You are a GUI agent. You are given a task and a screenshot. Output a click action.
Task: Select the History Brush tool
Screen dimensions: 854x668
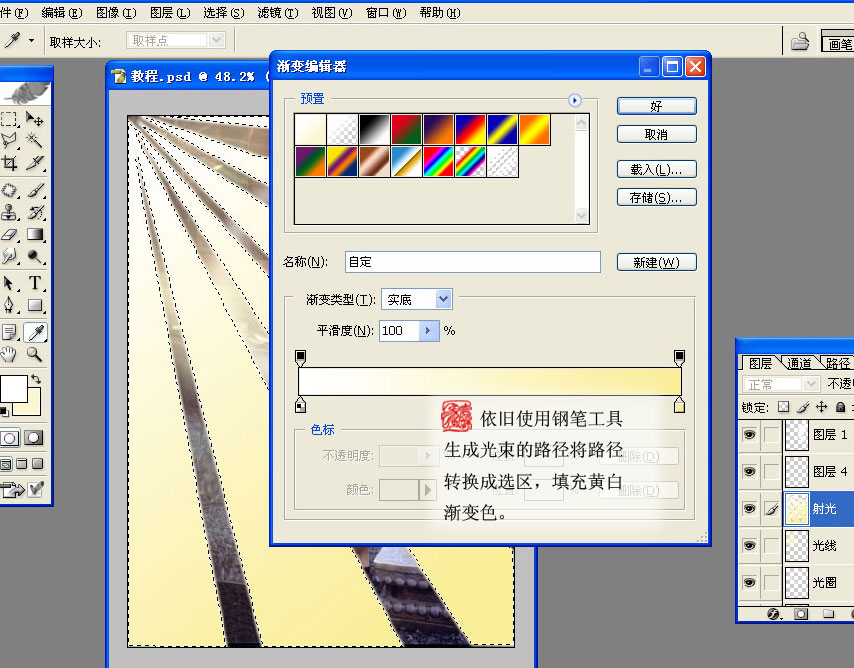[x=34, y=212]
